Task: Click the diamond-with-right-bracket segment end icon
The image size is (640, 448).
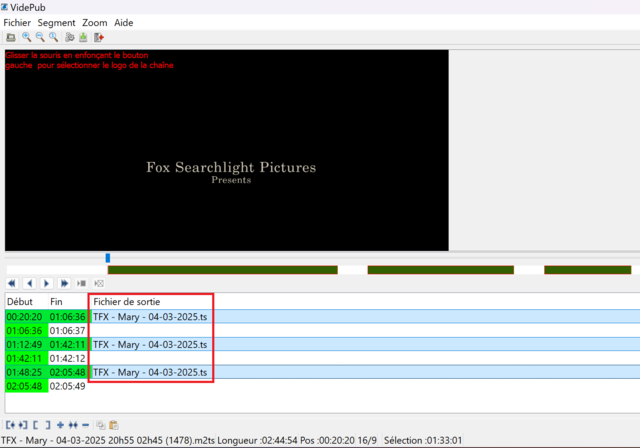Action: coord(23,425)
